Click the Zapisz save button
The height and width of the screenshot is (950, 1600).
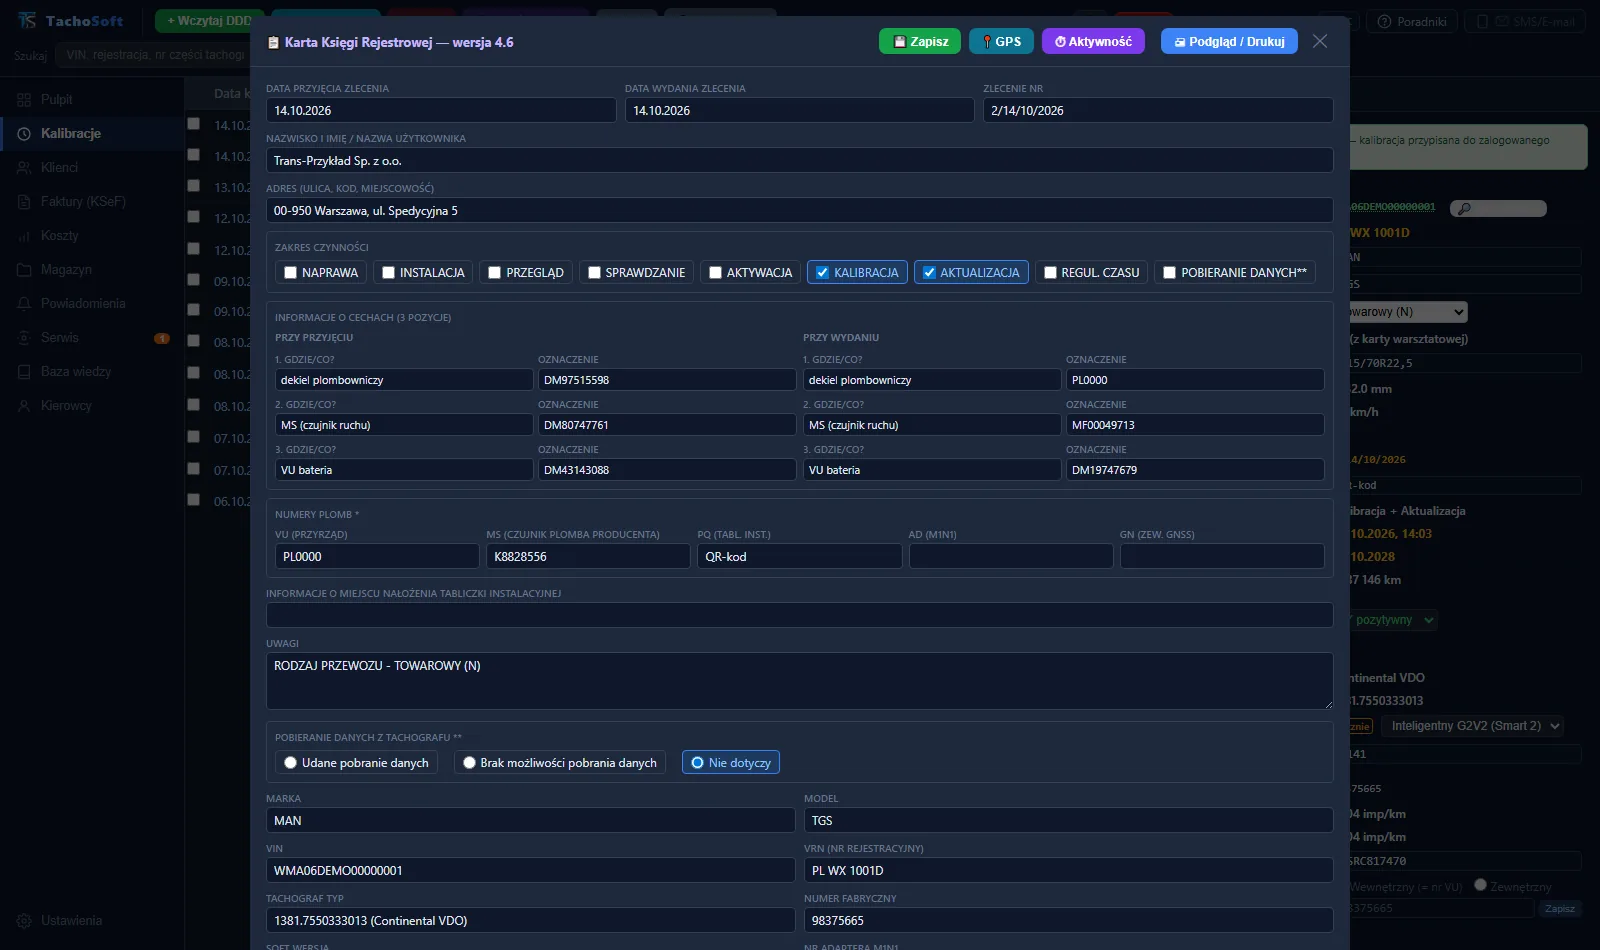click(x=919, y=41)
